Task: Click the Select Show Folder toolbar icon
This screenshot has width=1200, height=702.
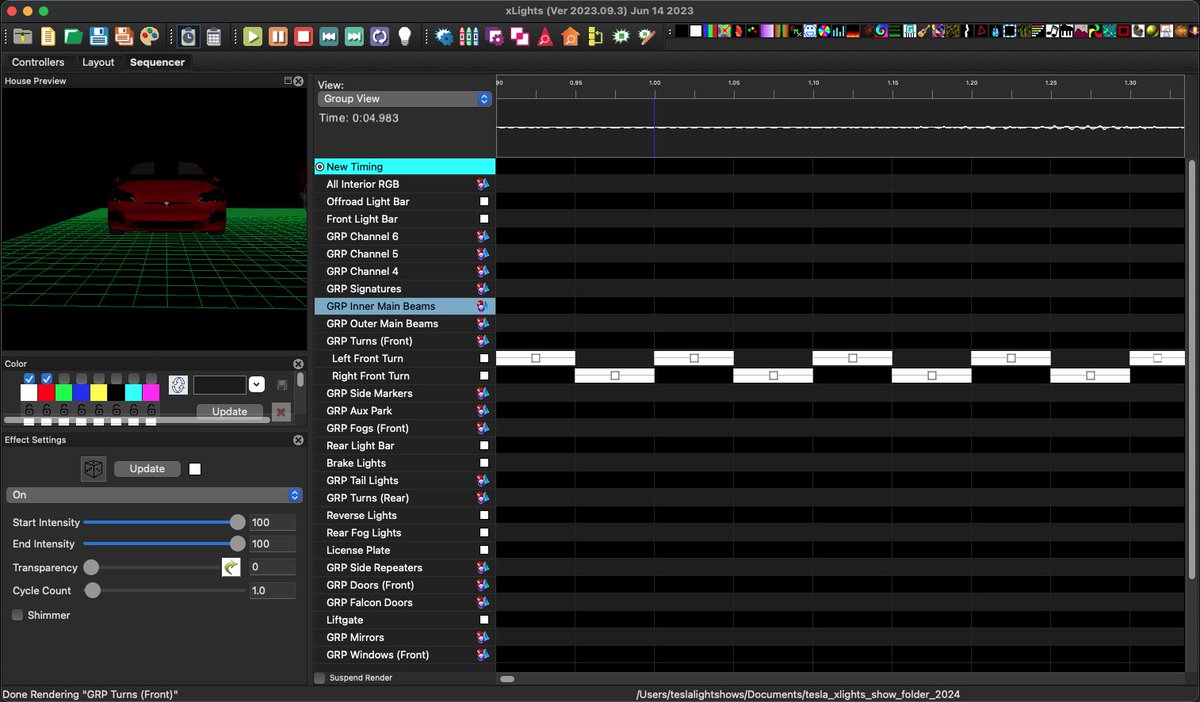Action: [22, 36]
